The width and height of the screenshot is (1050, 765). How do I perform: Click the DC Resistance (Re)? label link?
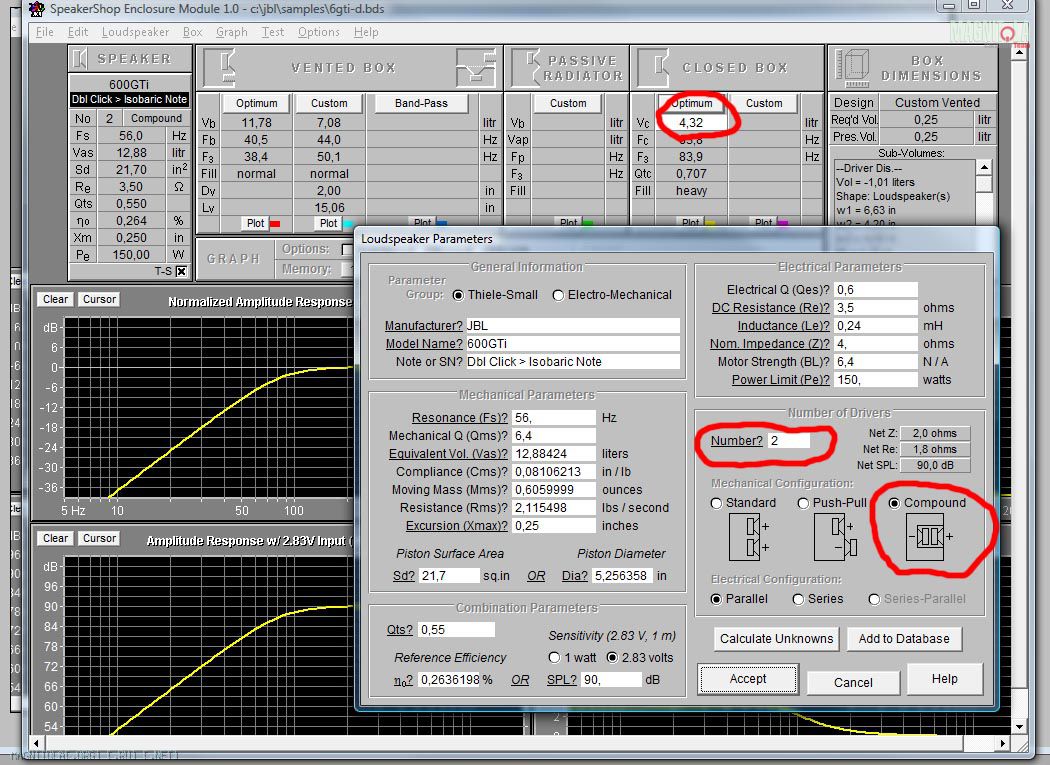771,307
